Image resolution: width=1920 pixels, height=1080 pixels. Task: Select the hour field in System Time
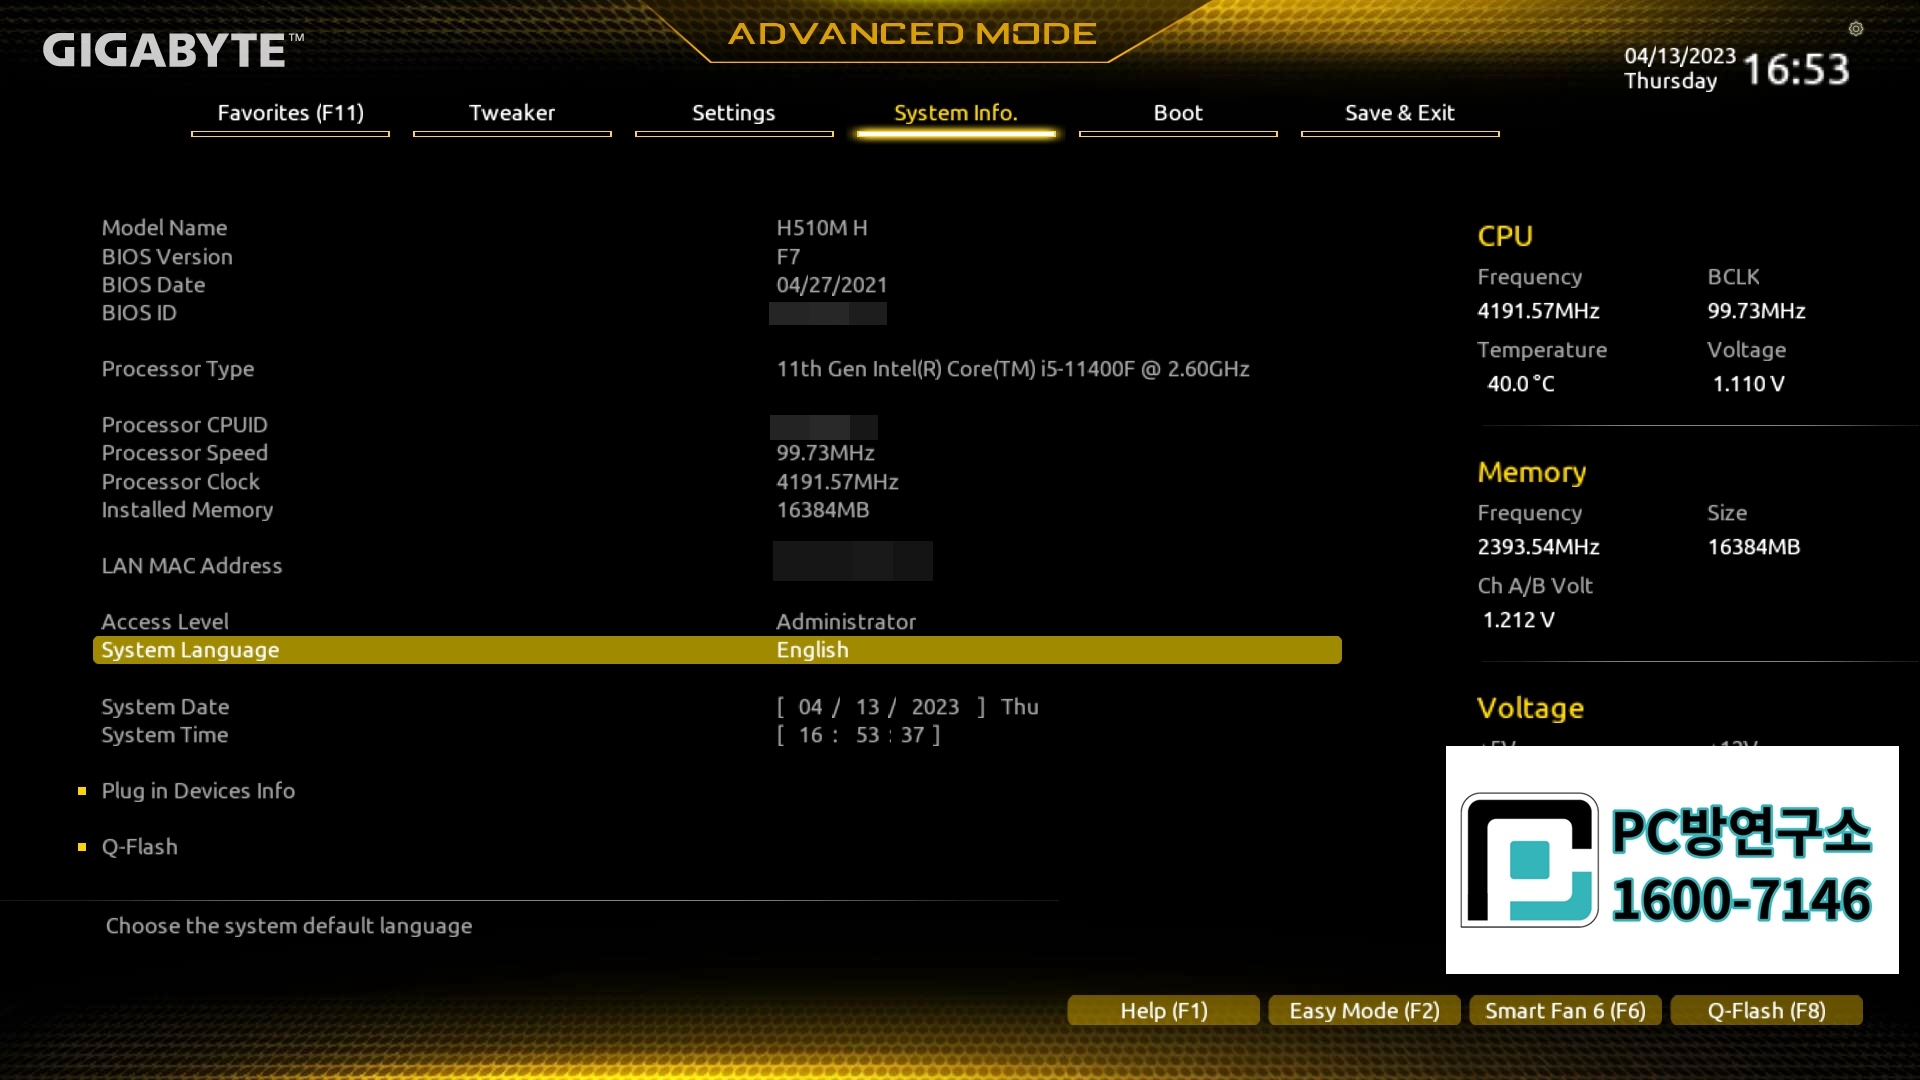(x=810, y=735)
